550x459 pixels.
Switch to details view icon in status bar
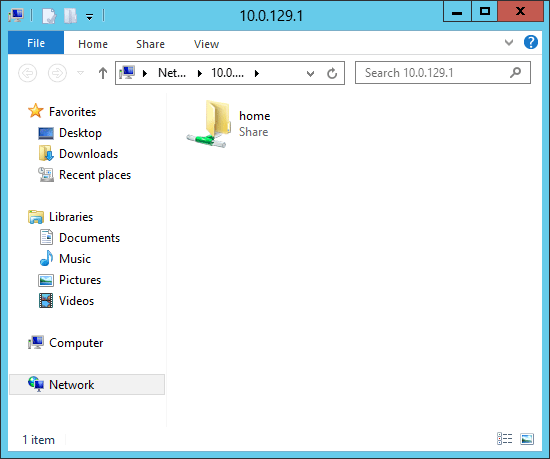pos(504,439)
